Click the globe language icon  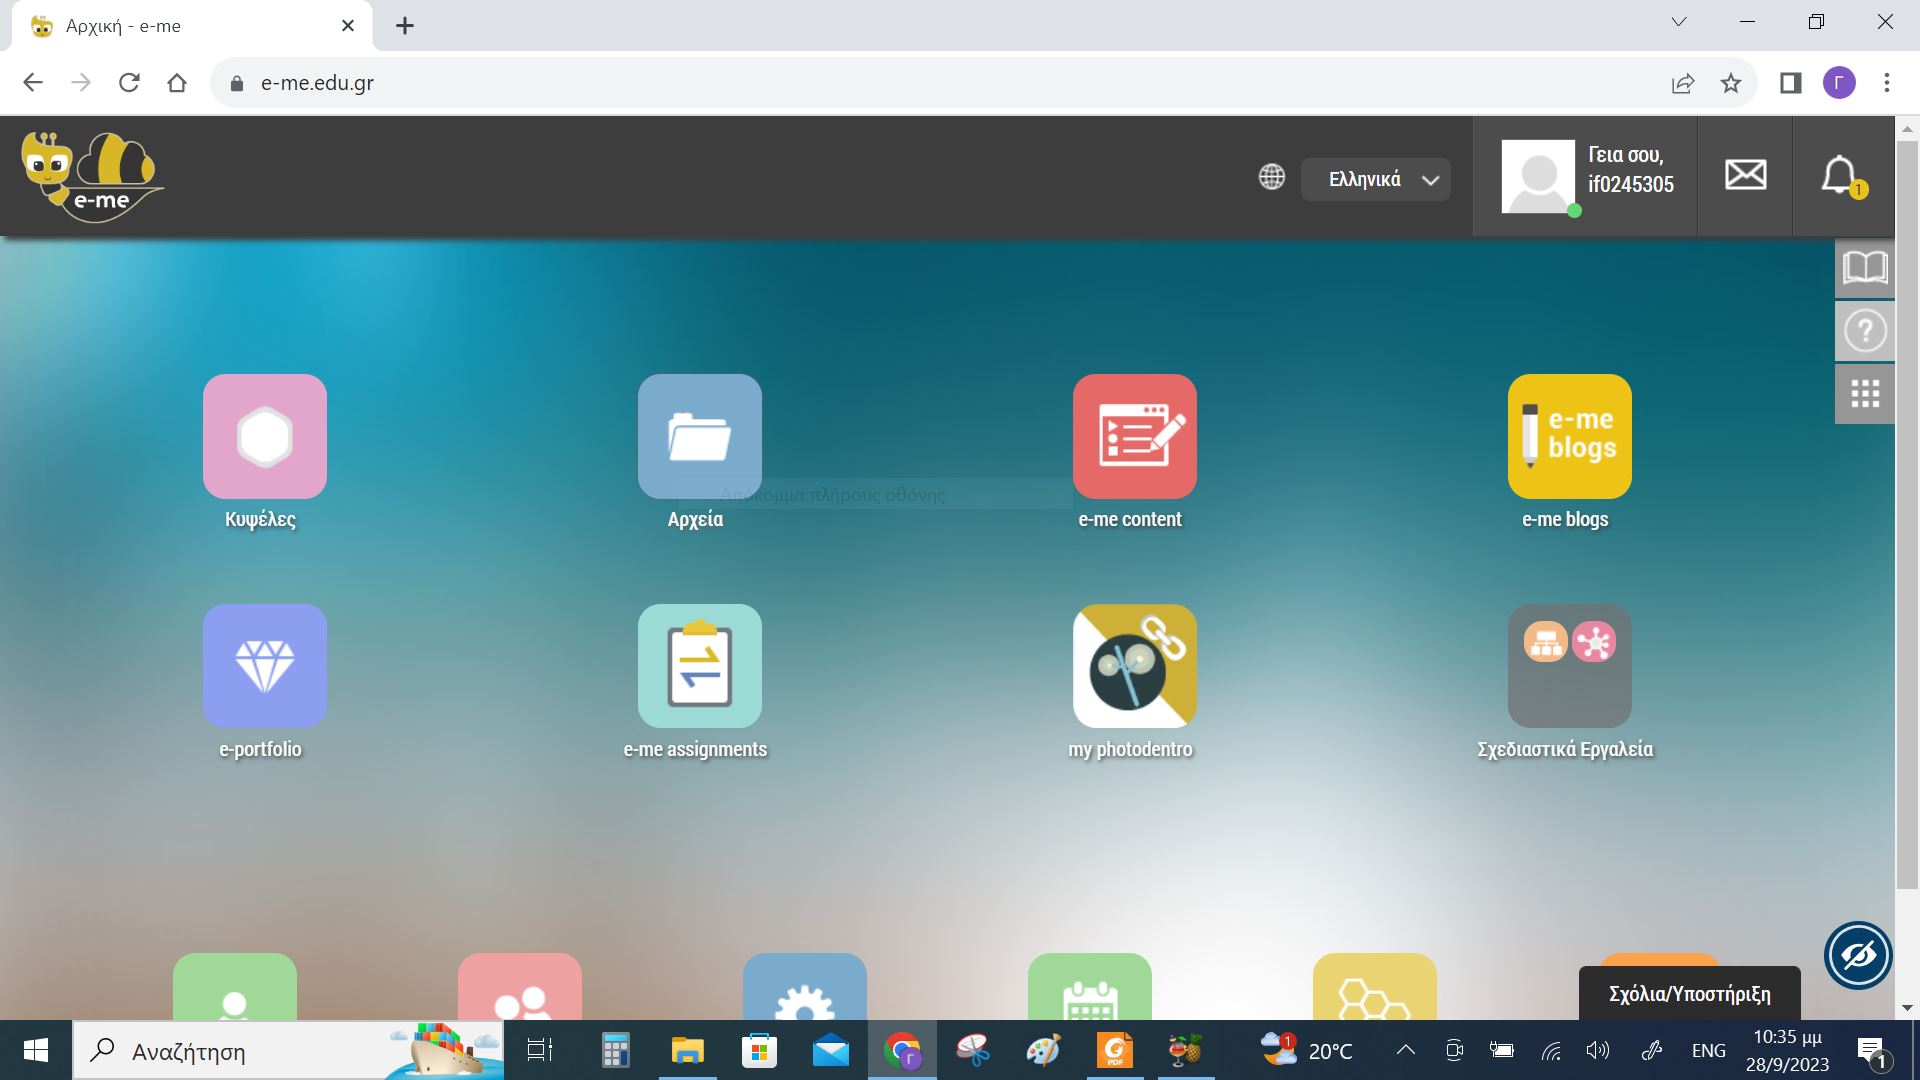pyautogui.click(x=1271, y=177)
